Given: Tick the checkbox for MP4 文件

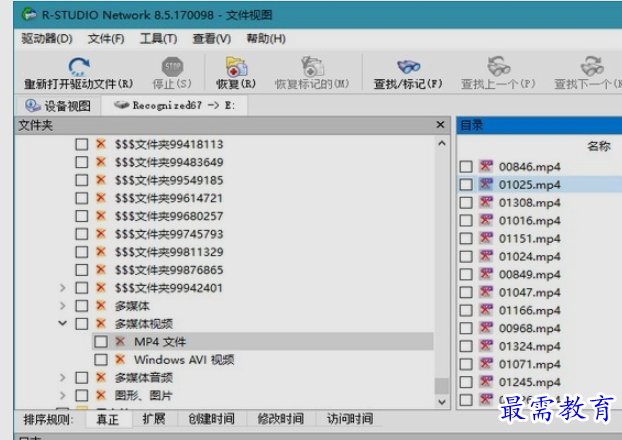Looking at the screenshot, I should (101, 342).
